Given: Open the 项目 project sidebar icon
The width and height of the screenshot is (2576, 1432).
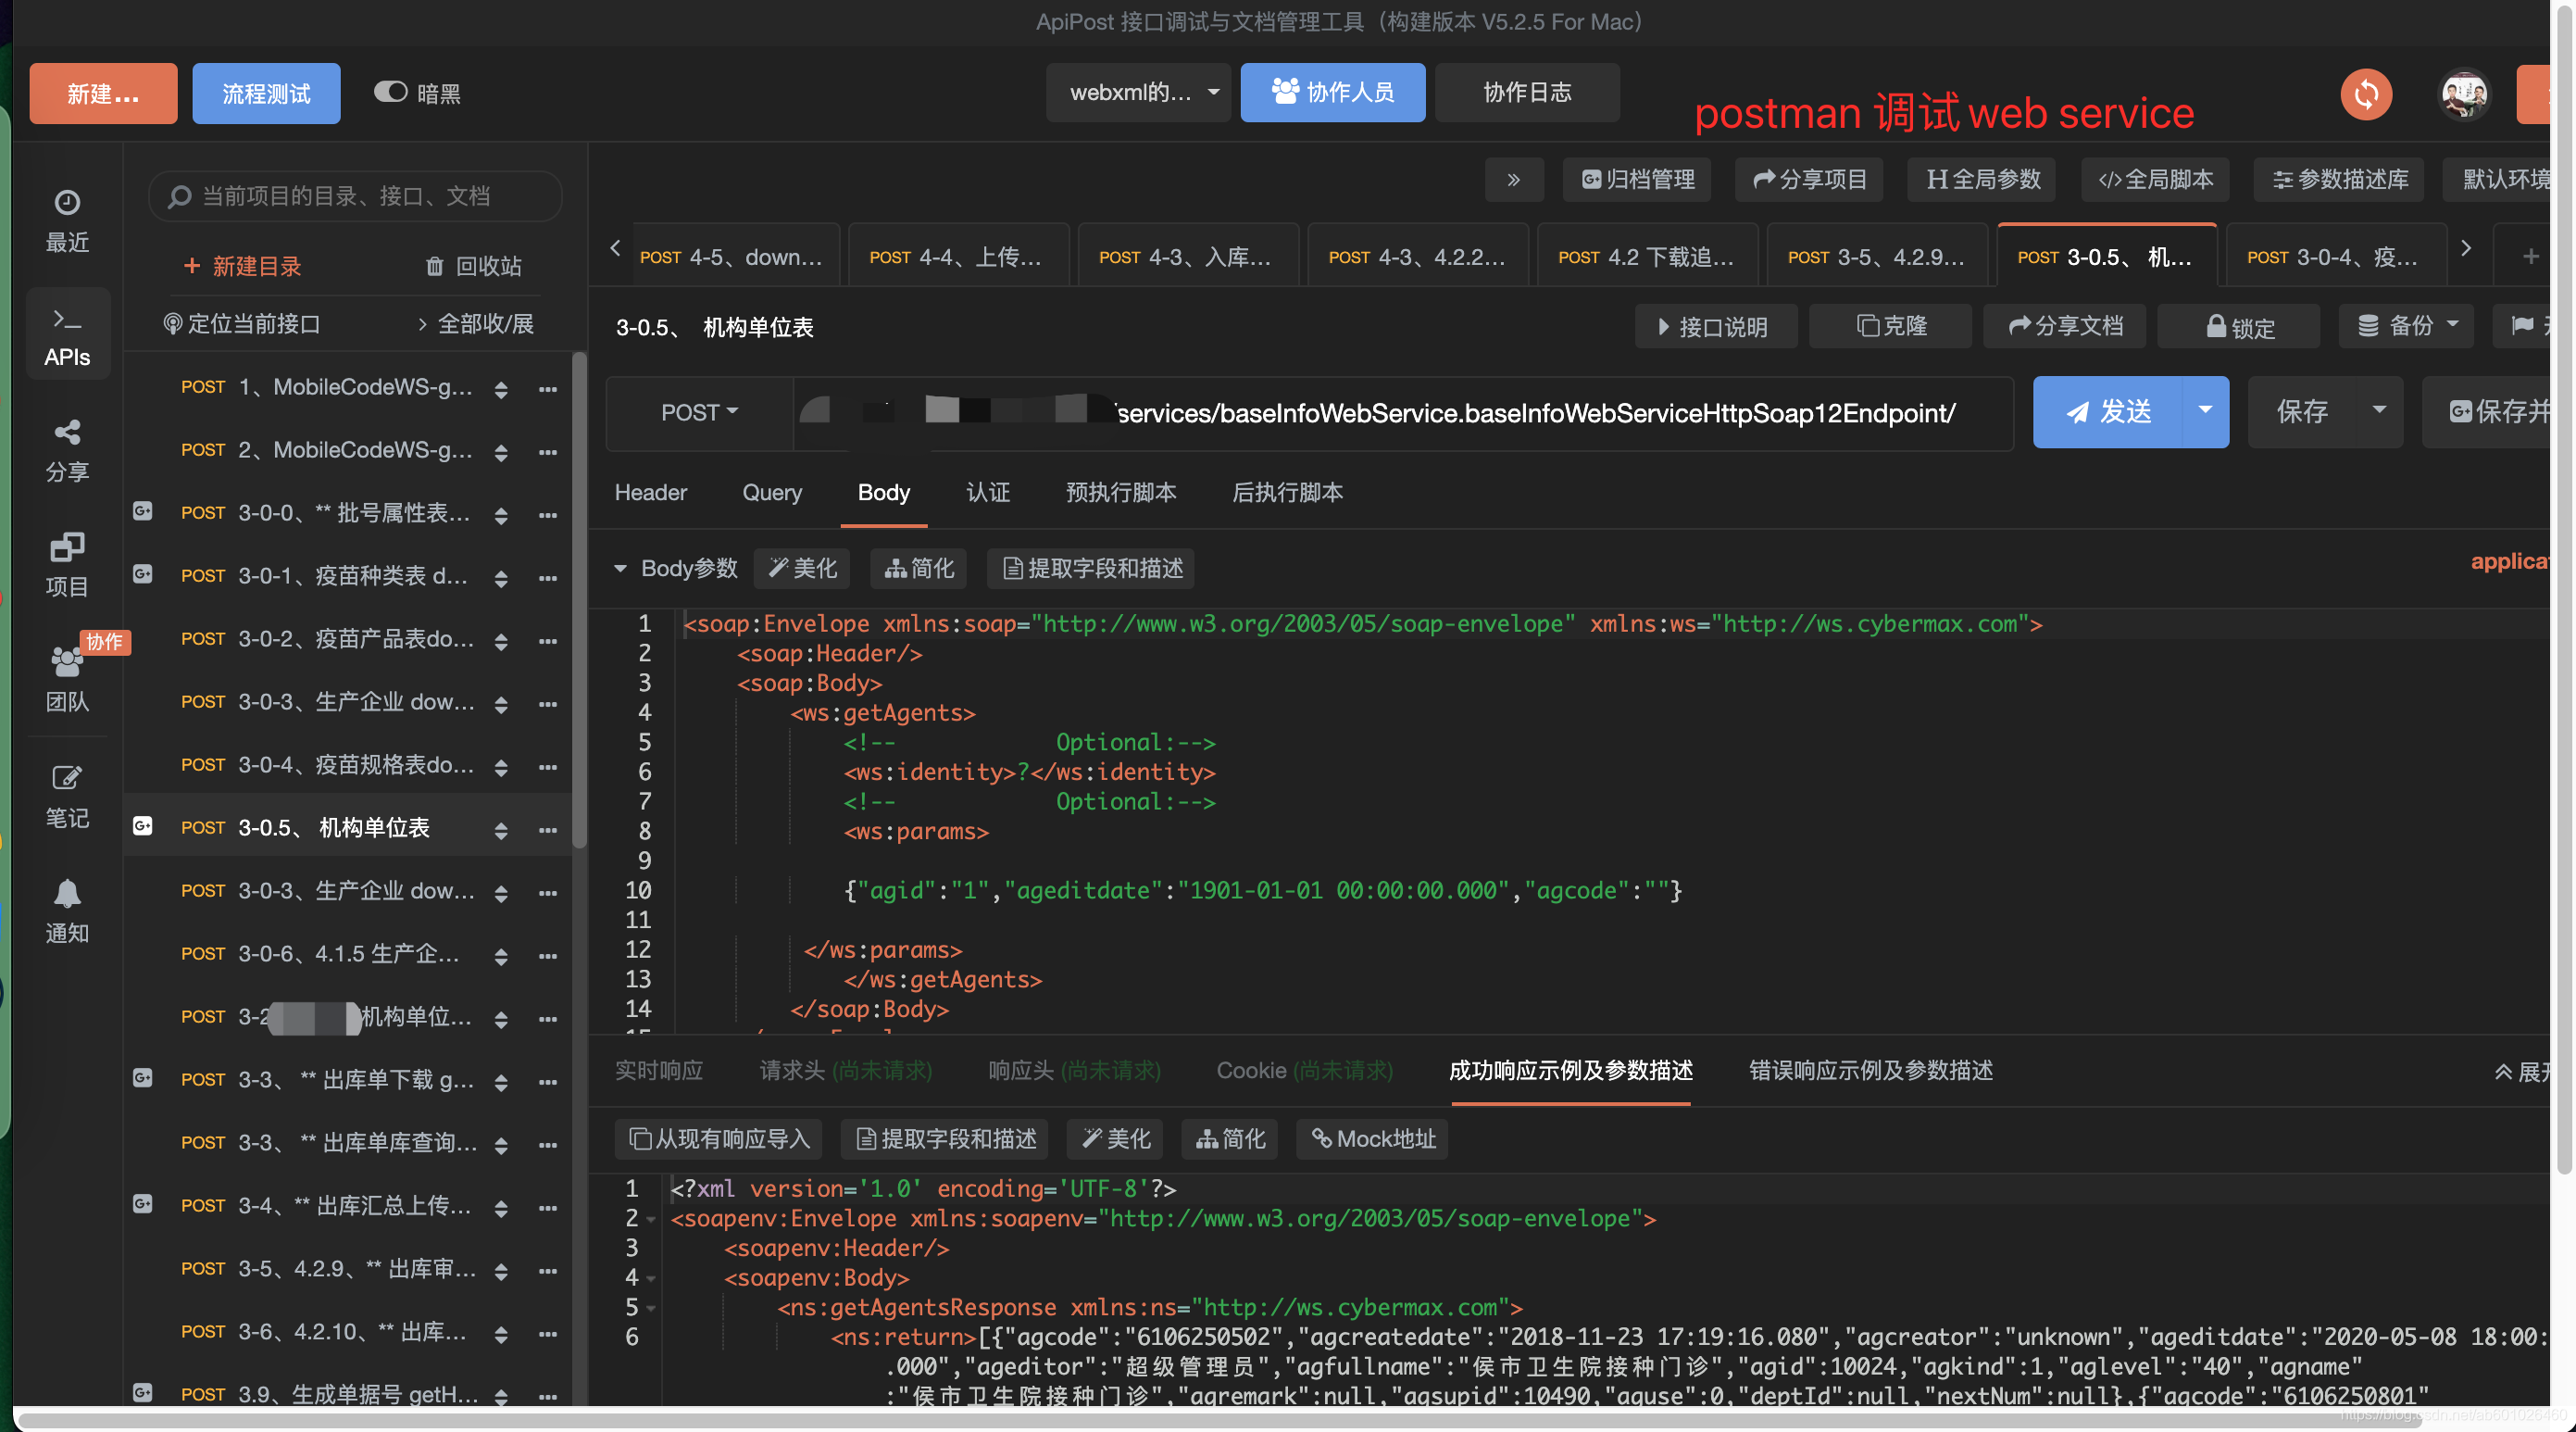Looking at the screenshot, I should tap(67, 566).
